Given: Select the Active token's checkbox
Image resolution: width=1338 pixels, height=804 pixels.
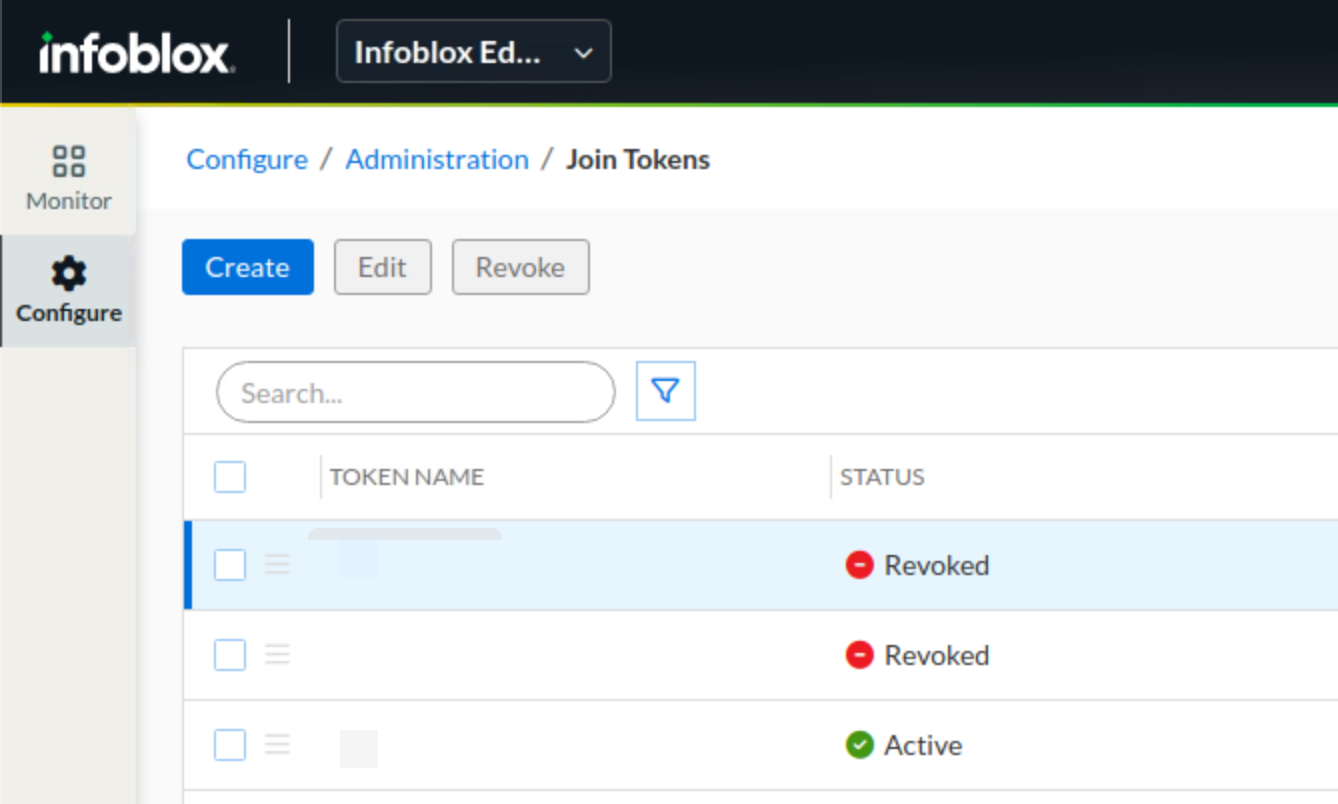Looking at the screenshot, I should (230, 745).
